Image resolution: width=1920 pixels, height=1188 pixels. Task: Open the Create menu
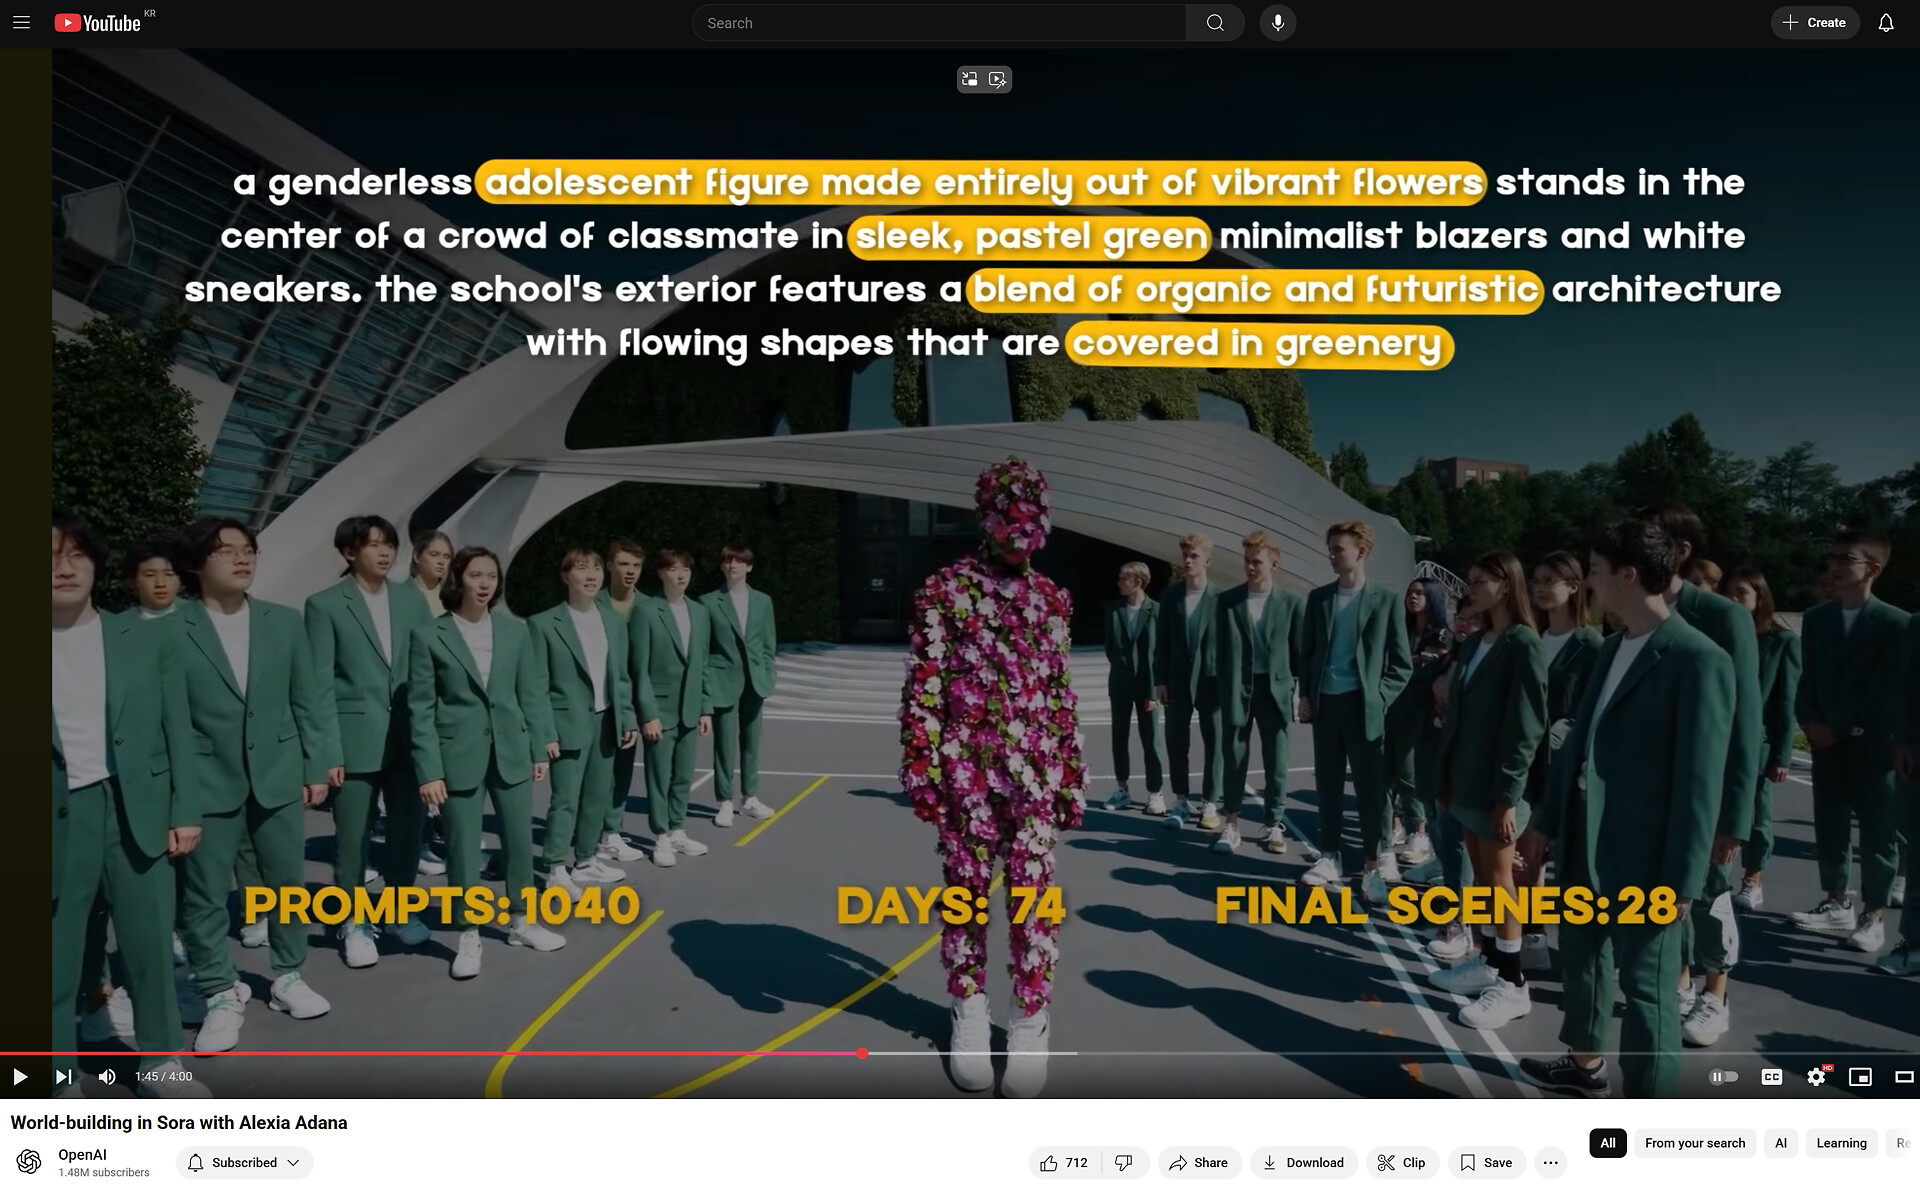point(1814,22)
